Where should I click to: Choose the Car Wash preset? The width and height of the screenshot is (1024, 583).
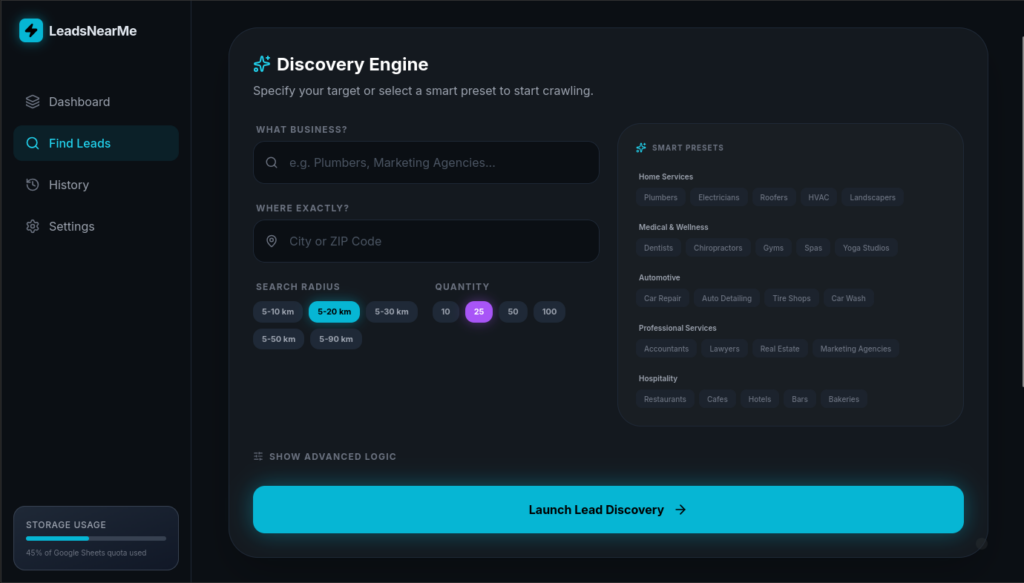(848, 298)
